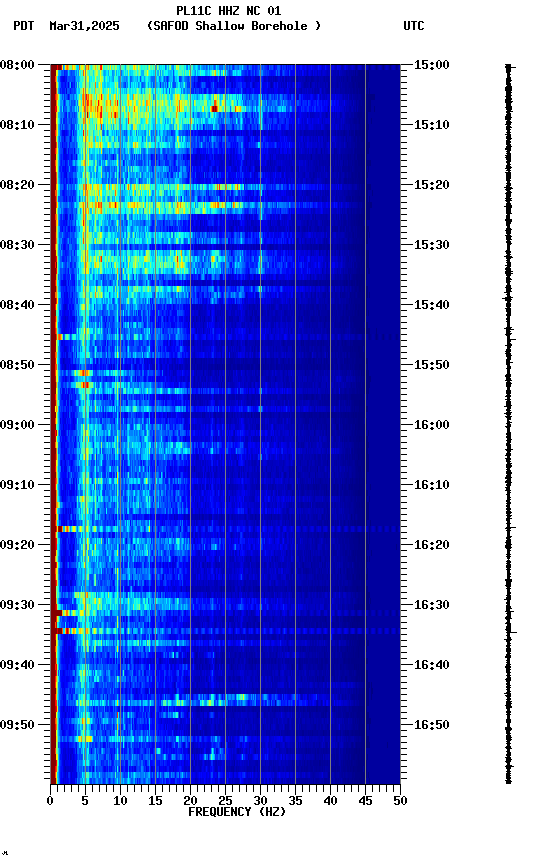Click the '15:20' UTC time label
552x864 pixels.
click(432, 185)
